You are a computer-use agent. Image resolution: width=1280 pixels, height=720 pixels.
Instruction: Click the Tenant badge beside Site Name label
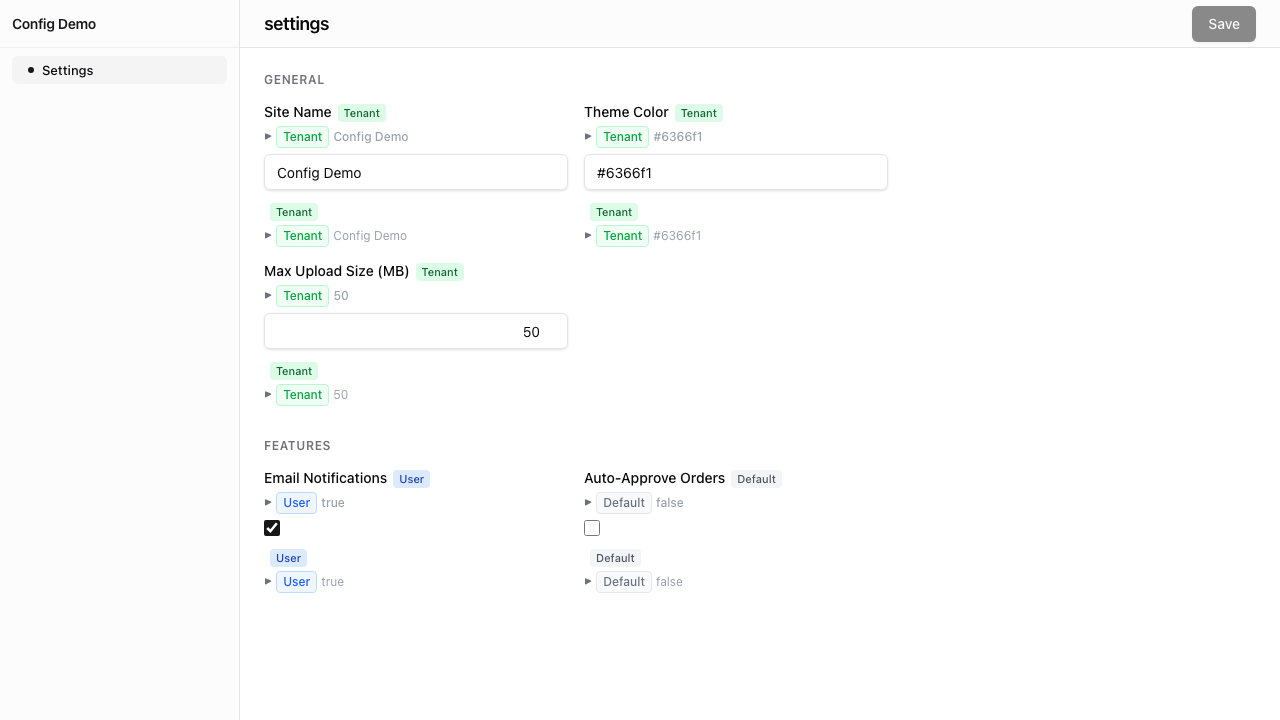click(x=361, y=113)
